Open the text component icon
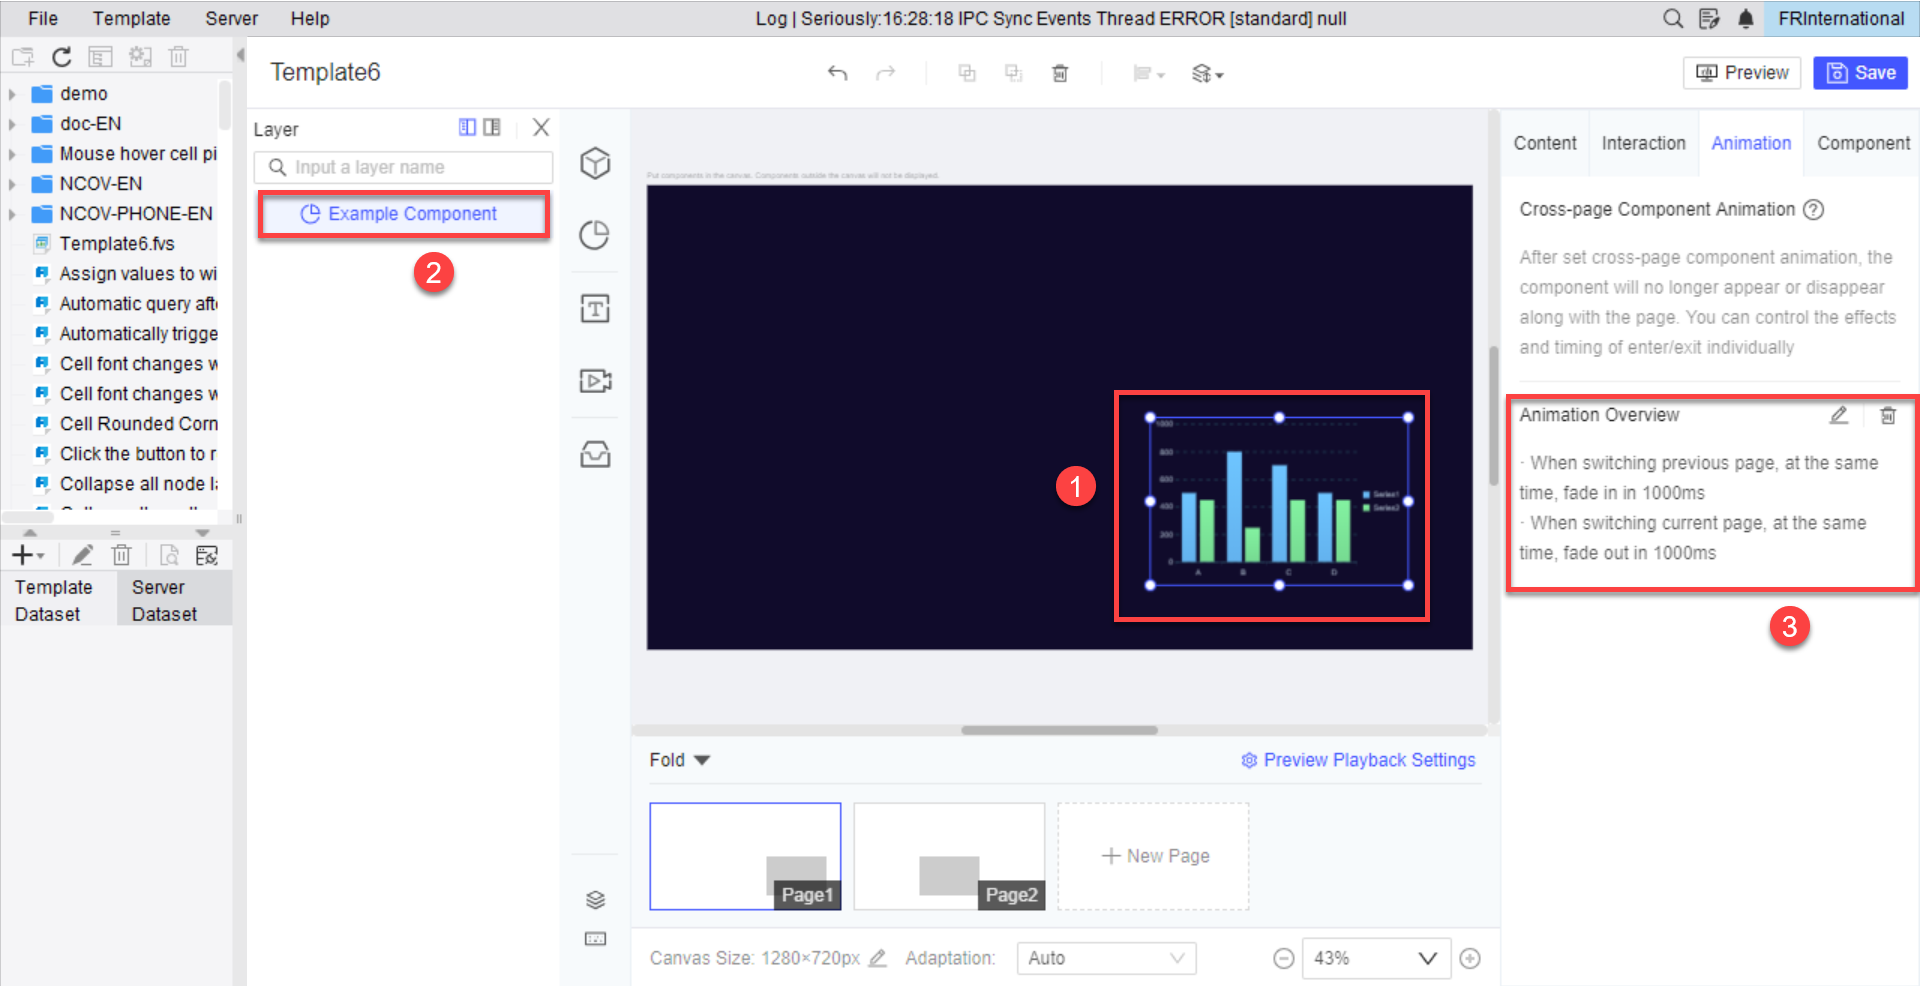This screenshot has width=1920, height=986. (x=595, y=308)
